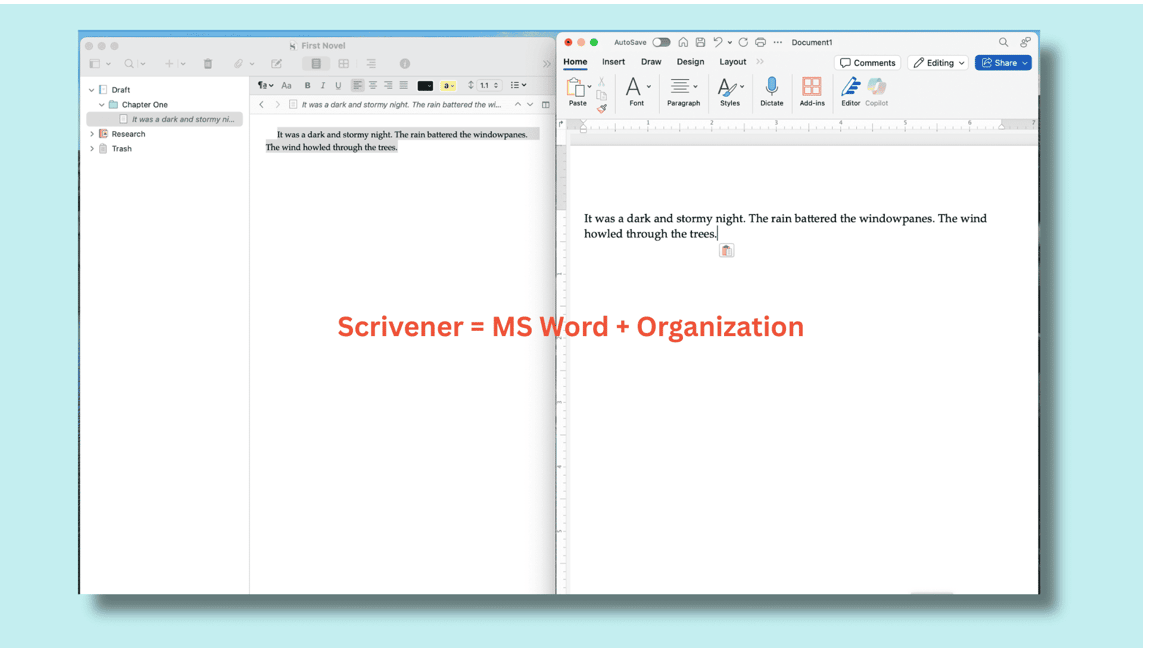1150x650 pixels.
Task: Open the Word Paste dropdown arrow
Action: click(589, 87)
